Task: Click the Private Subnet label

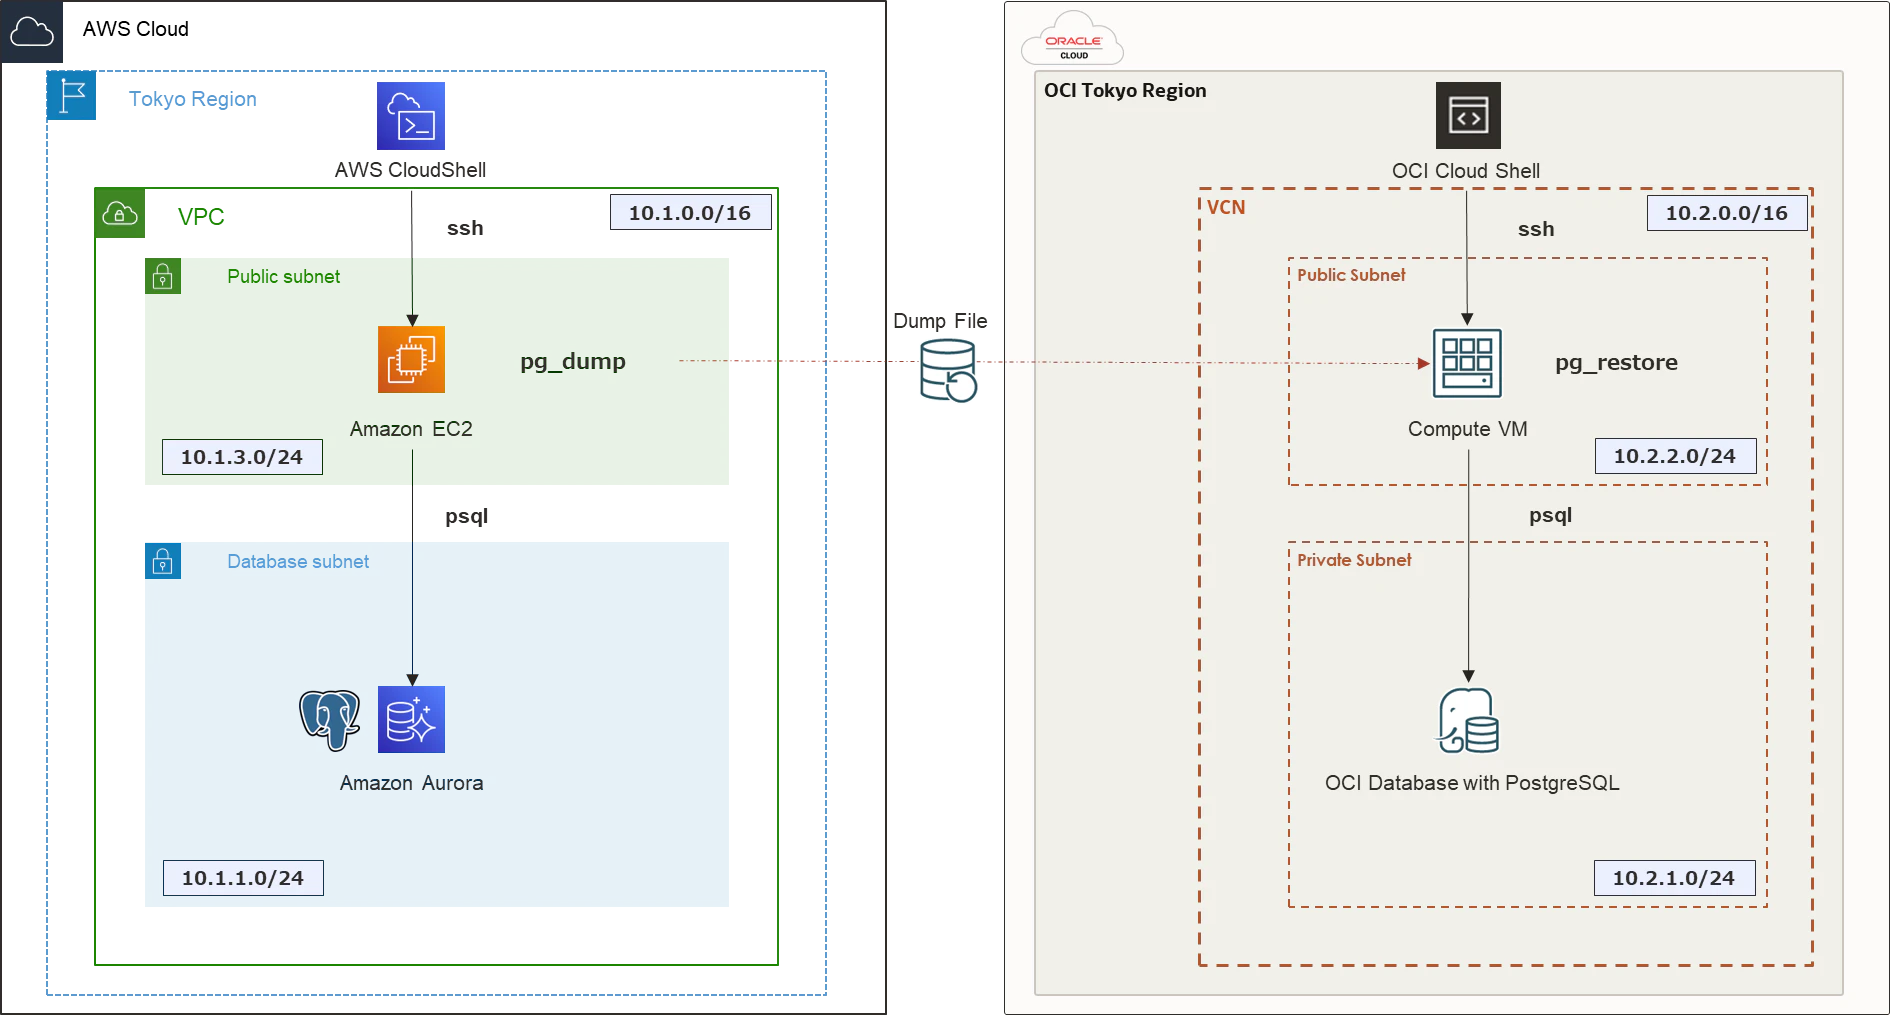Action: [x=1354, y=560]
